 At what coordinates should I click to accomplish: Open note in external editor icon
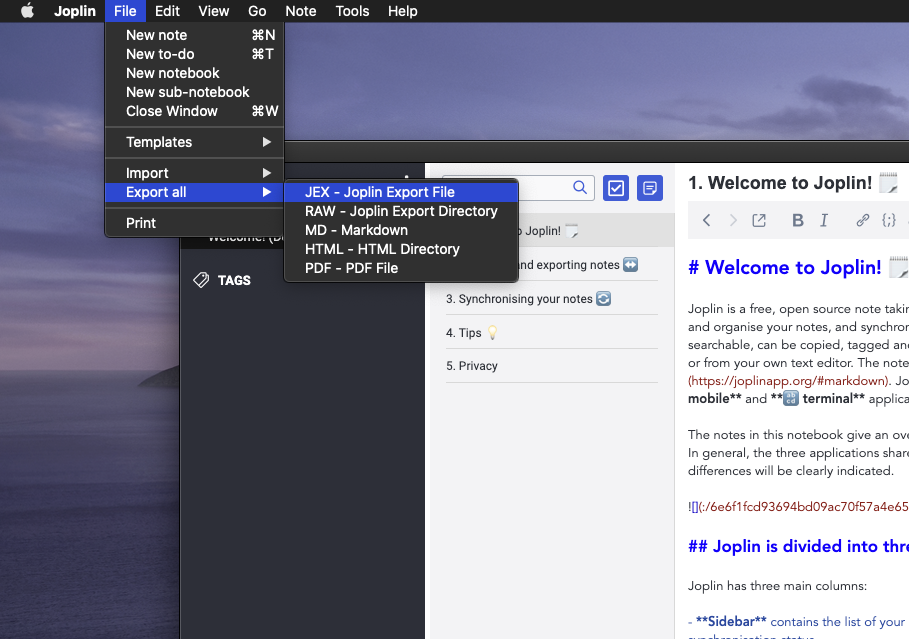(759, 220)
